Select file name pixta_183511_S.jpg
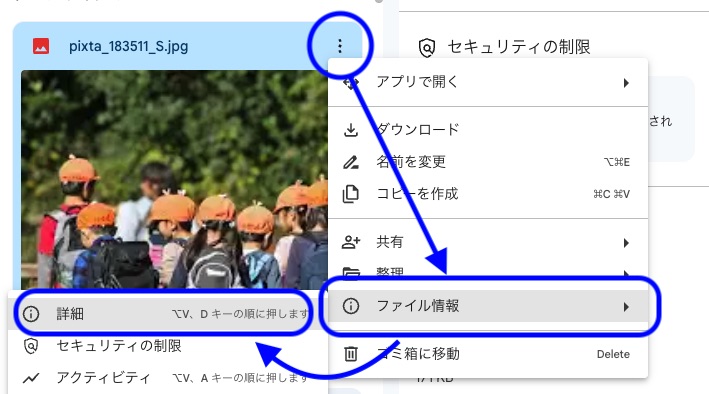 point(128,46)
